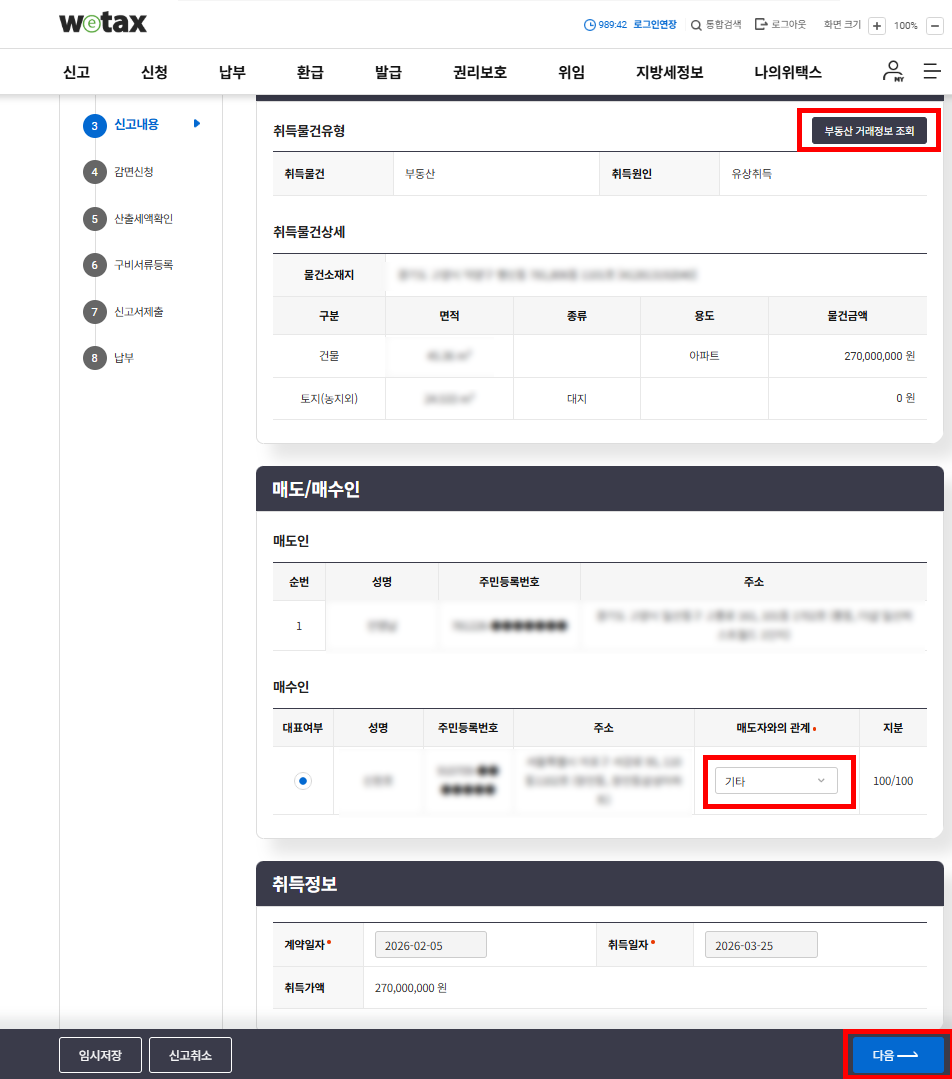This screenshot has height=1079, width=952.
Task: Click the 로그아웃 logout icon
Action: 761,24
